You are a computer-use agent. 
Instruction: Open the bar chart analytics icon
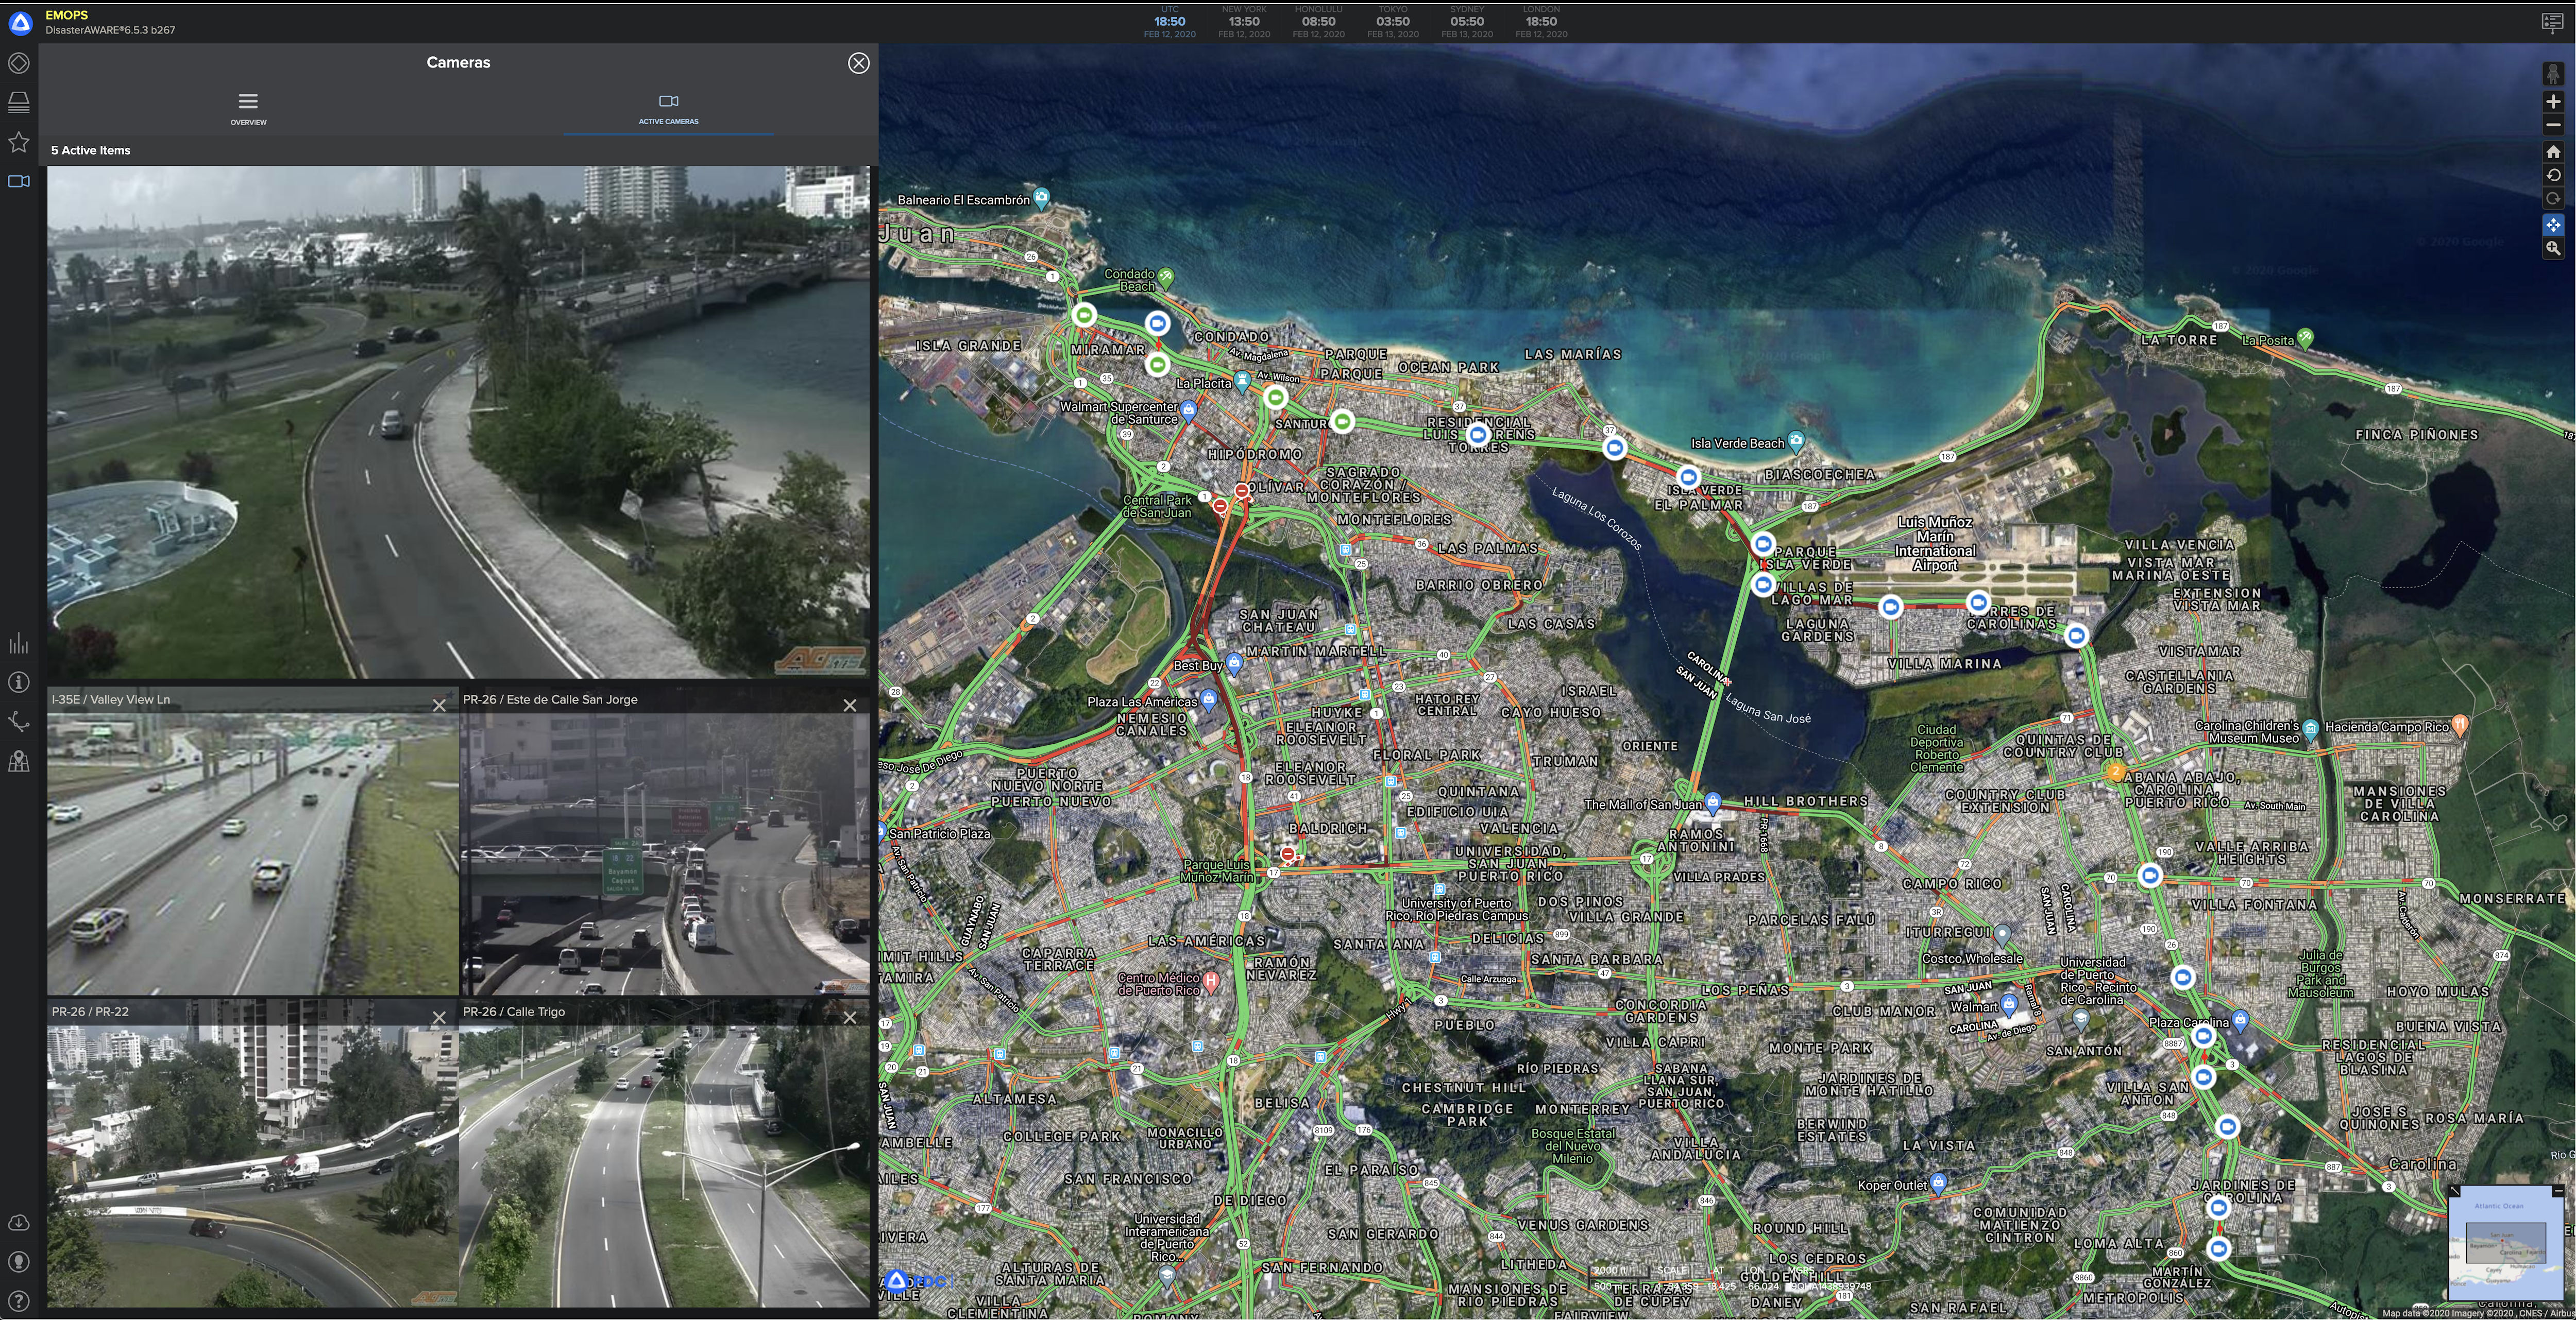click(x=19, y=644)
